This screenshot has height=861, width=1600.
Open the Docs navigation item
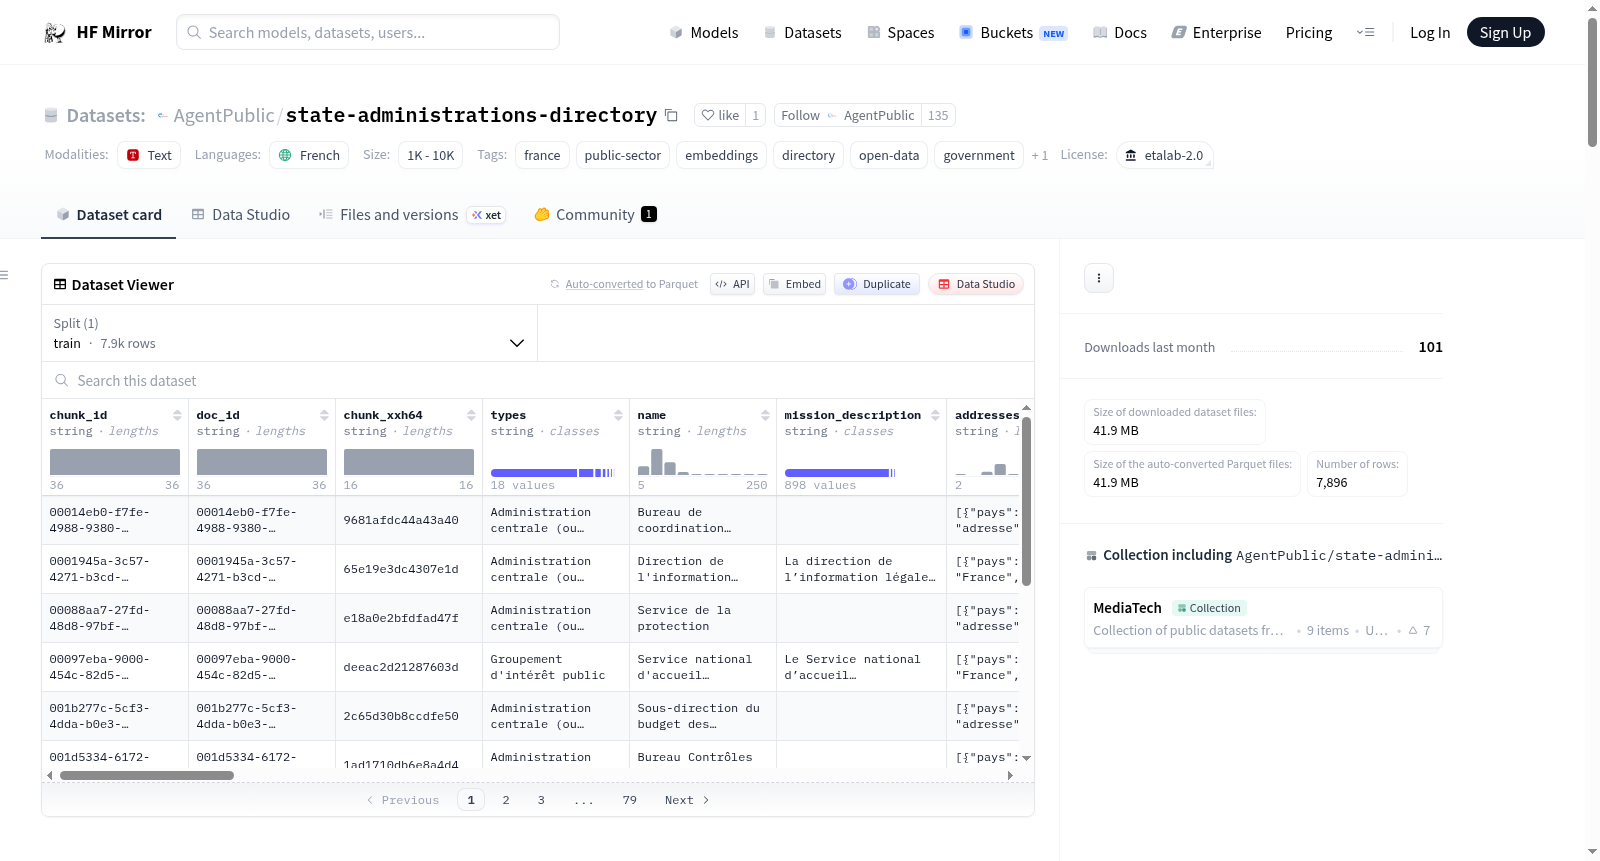pyautogui.click(x=1120, y=33)
